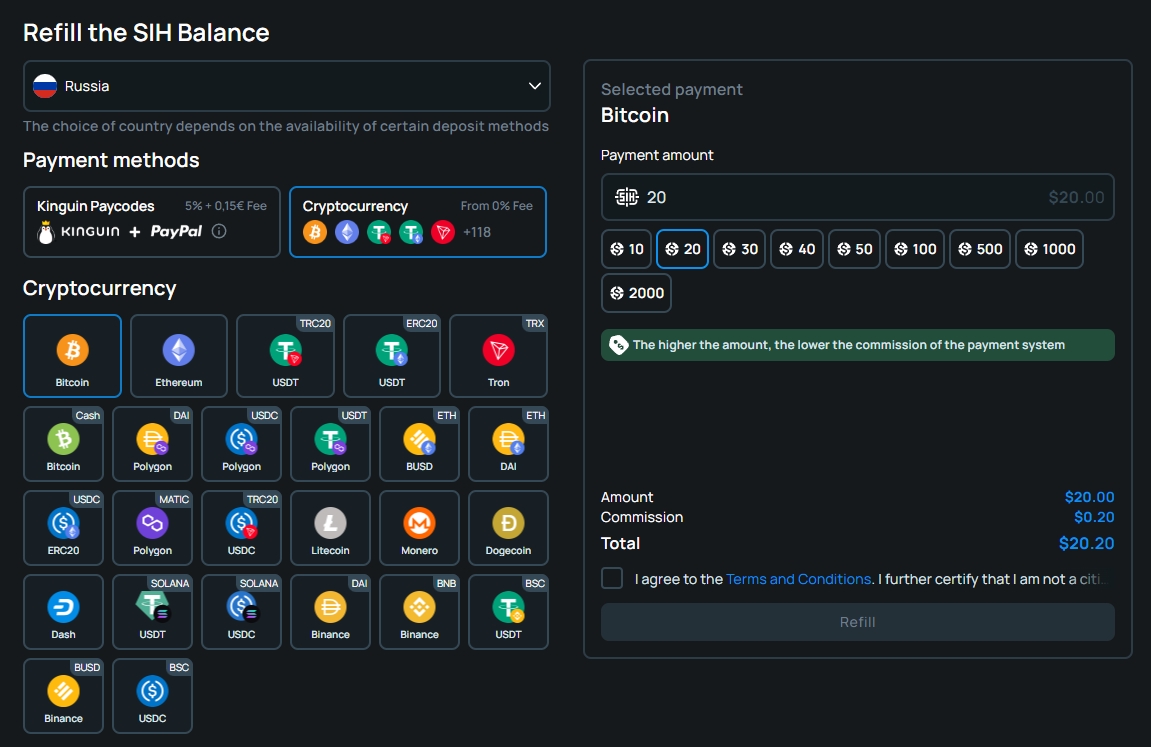The image size is (1151, 747).
Task: Select the Cryptocurrency payment method tab
Action: pyautogui.click(x=418, y=221)
